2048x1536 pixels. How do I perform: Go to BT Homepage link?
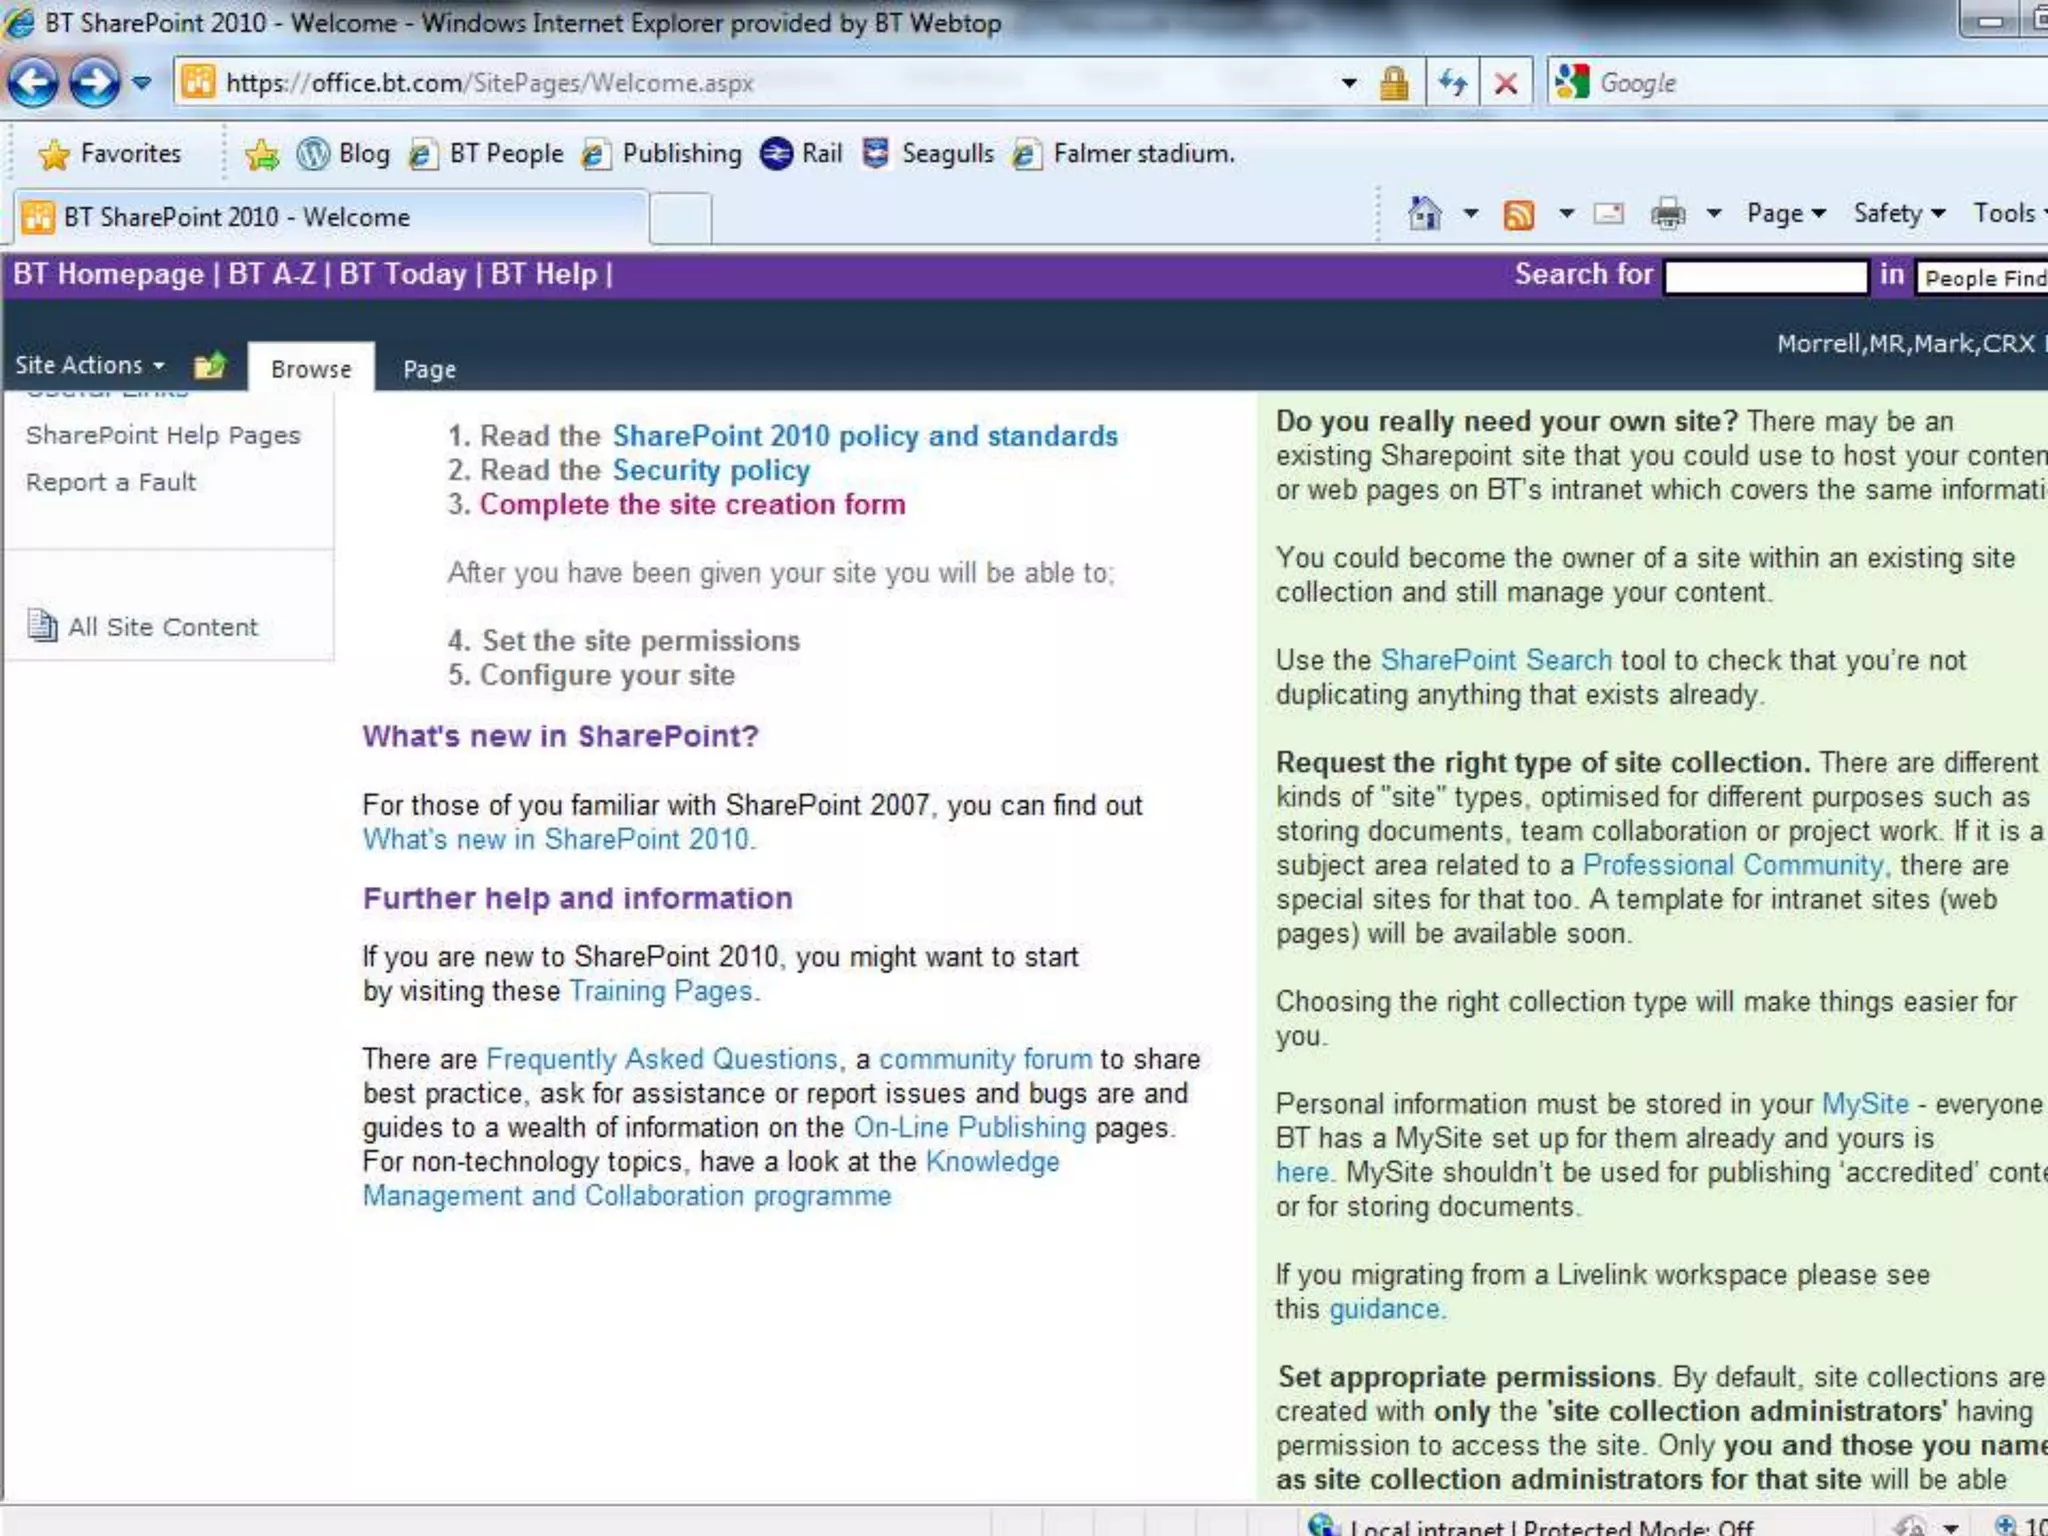point(108,274)
